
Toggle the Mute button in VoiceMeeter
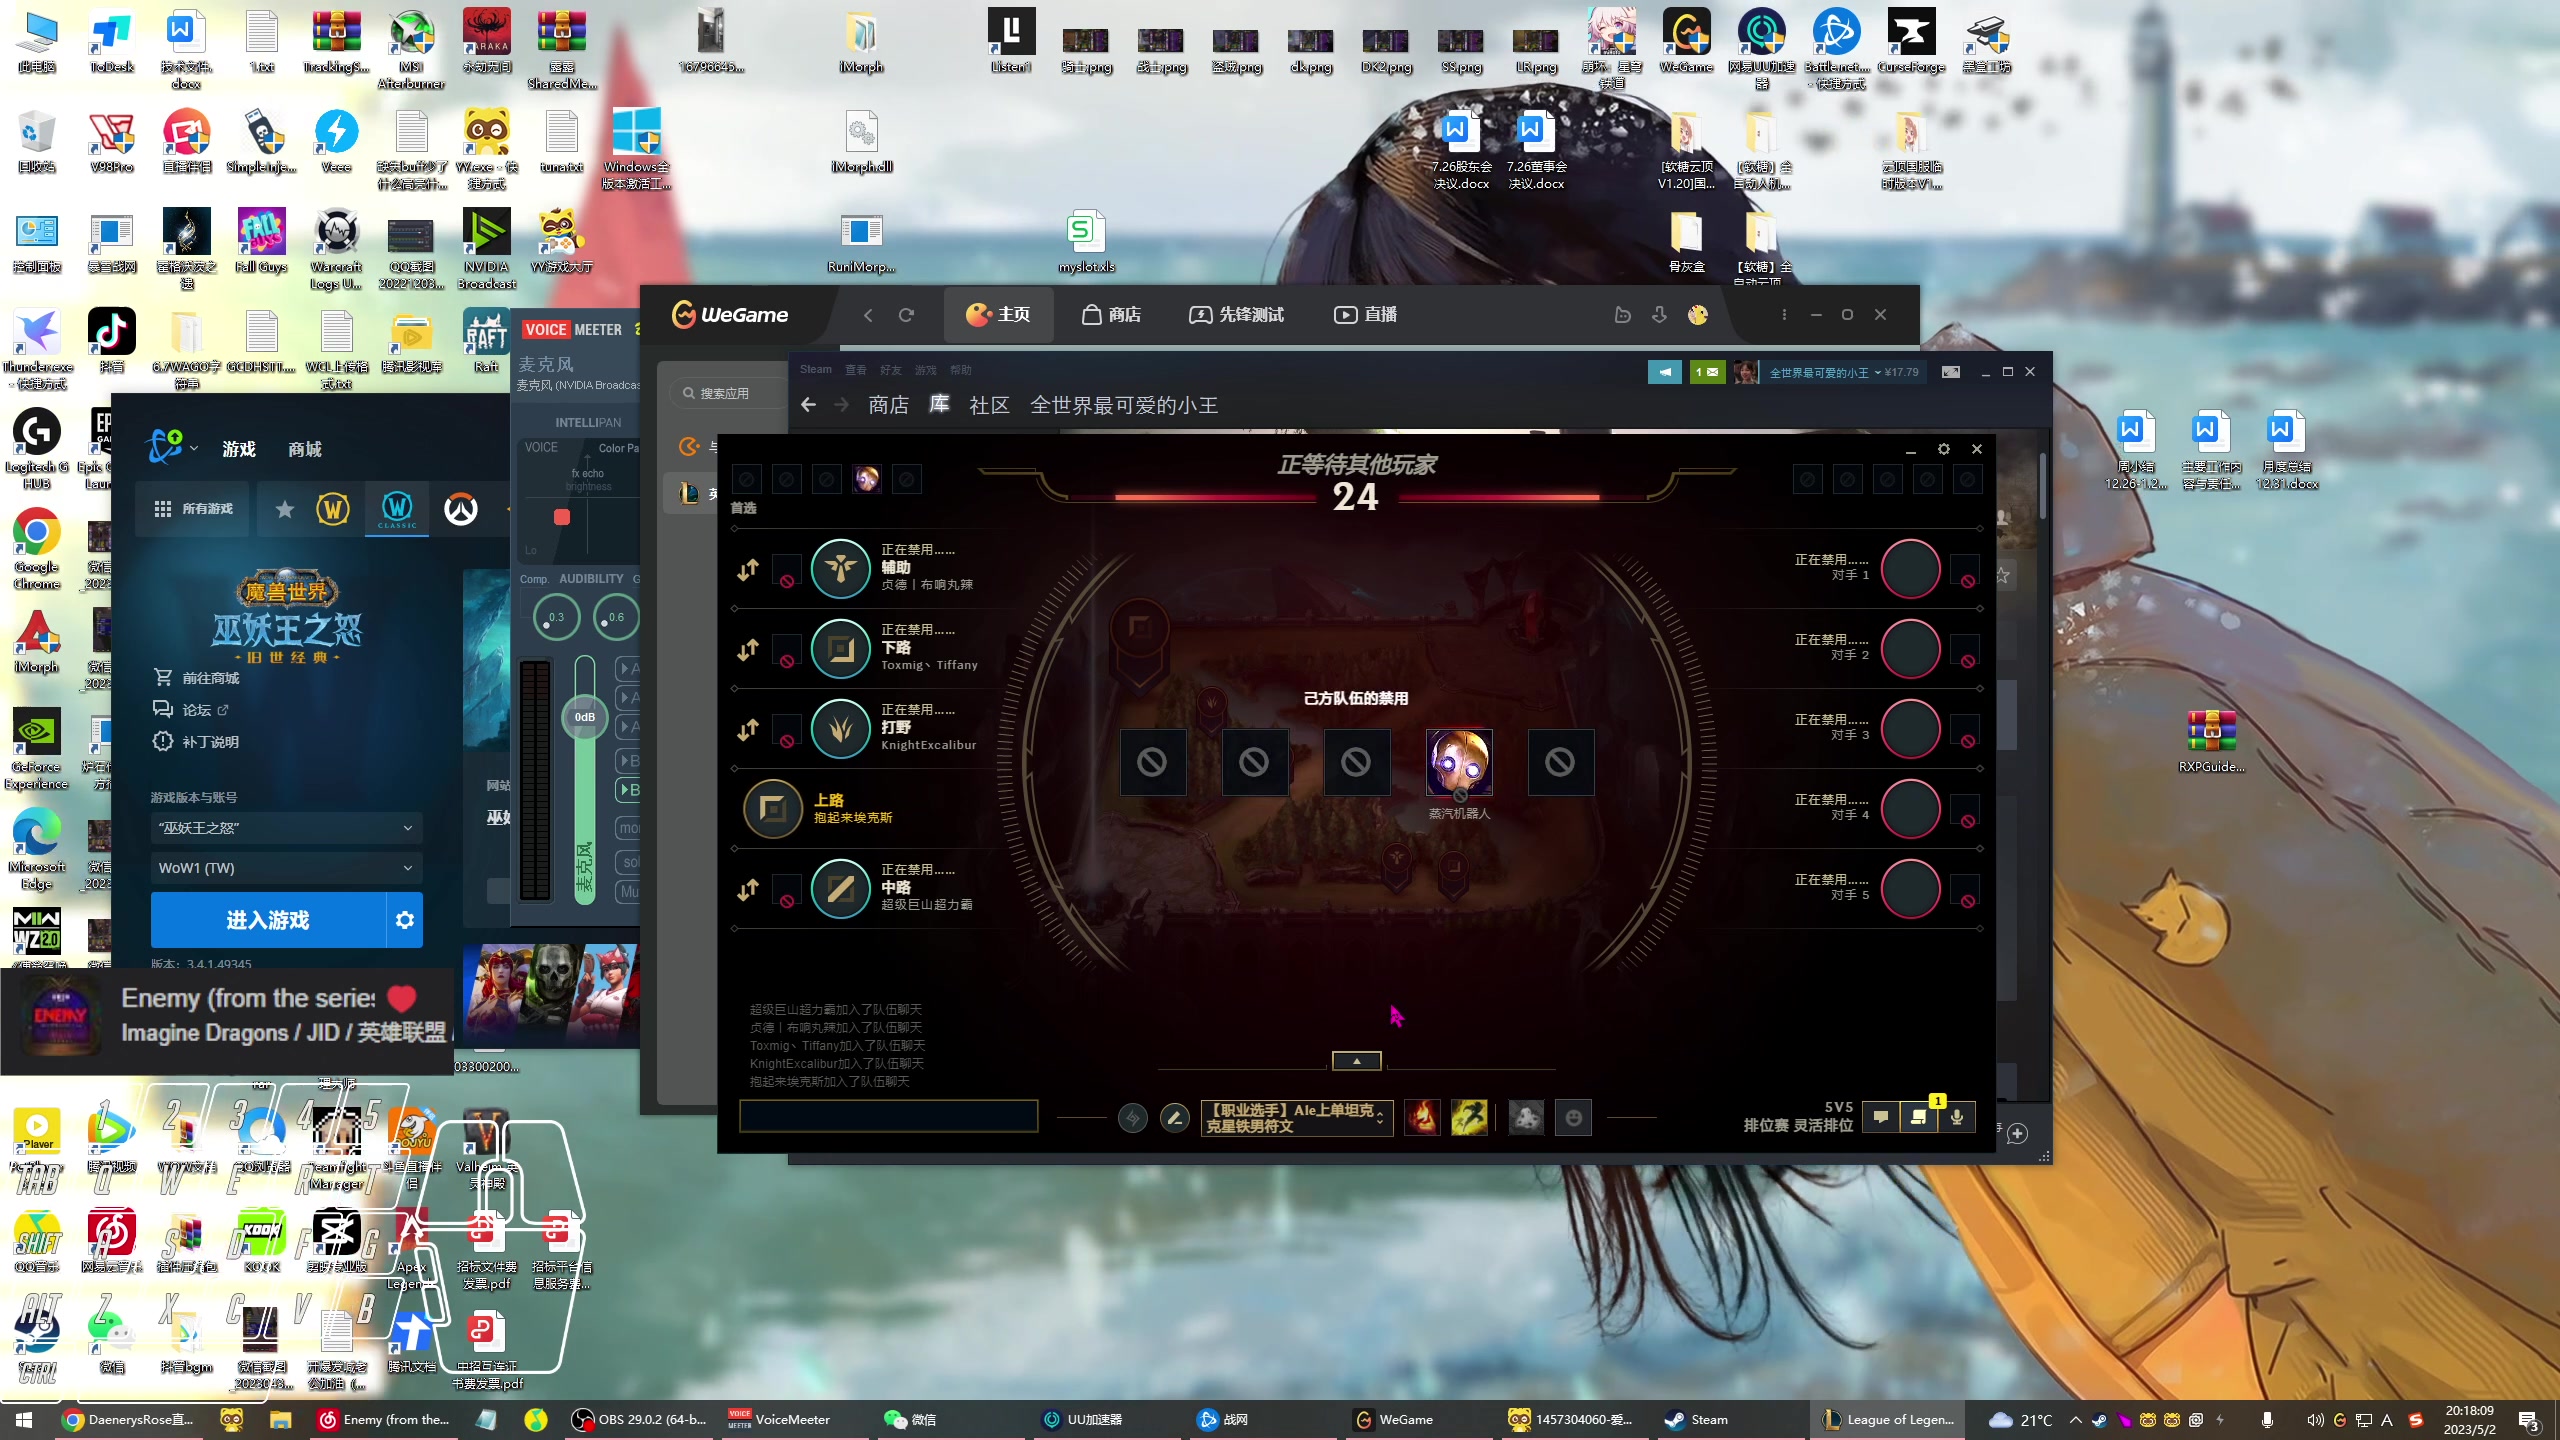point(629,891)
